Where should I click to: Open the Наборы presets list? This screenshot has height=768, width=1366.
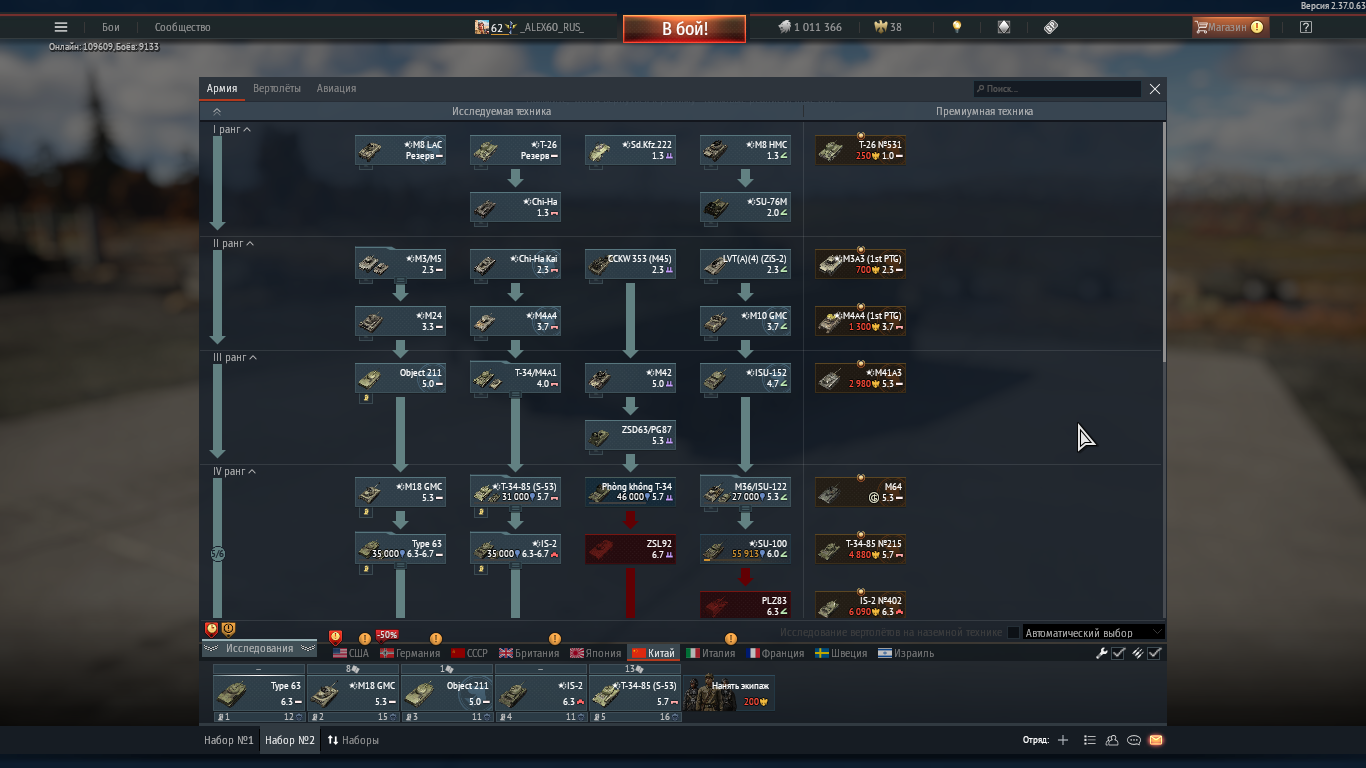(x=353, y=741)
